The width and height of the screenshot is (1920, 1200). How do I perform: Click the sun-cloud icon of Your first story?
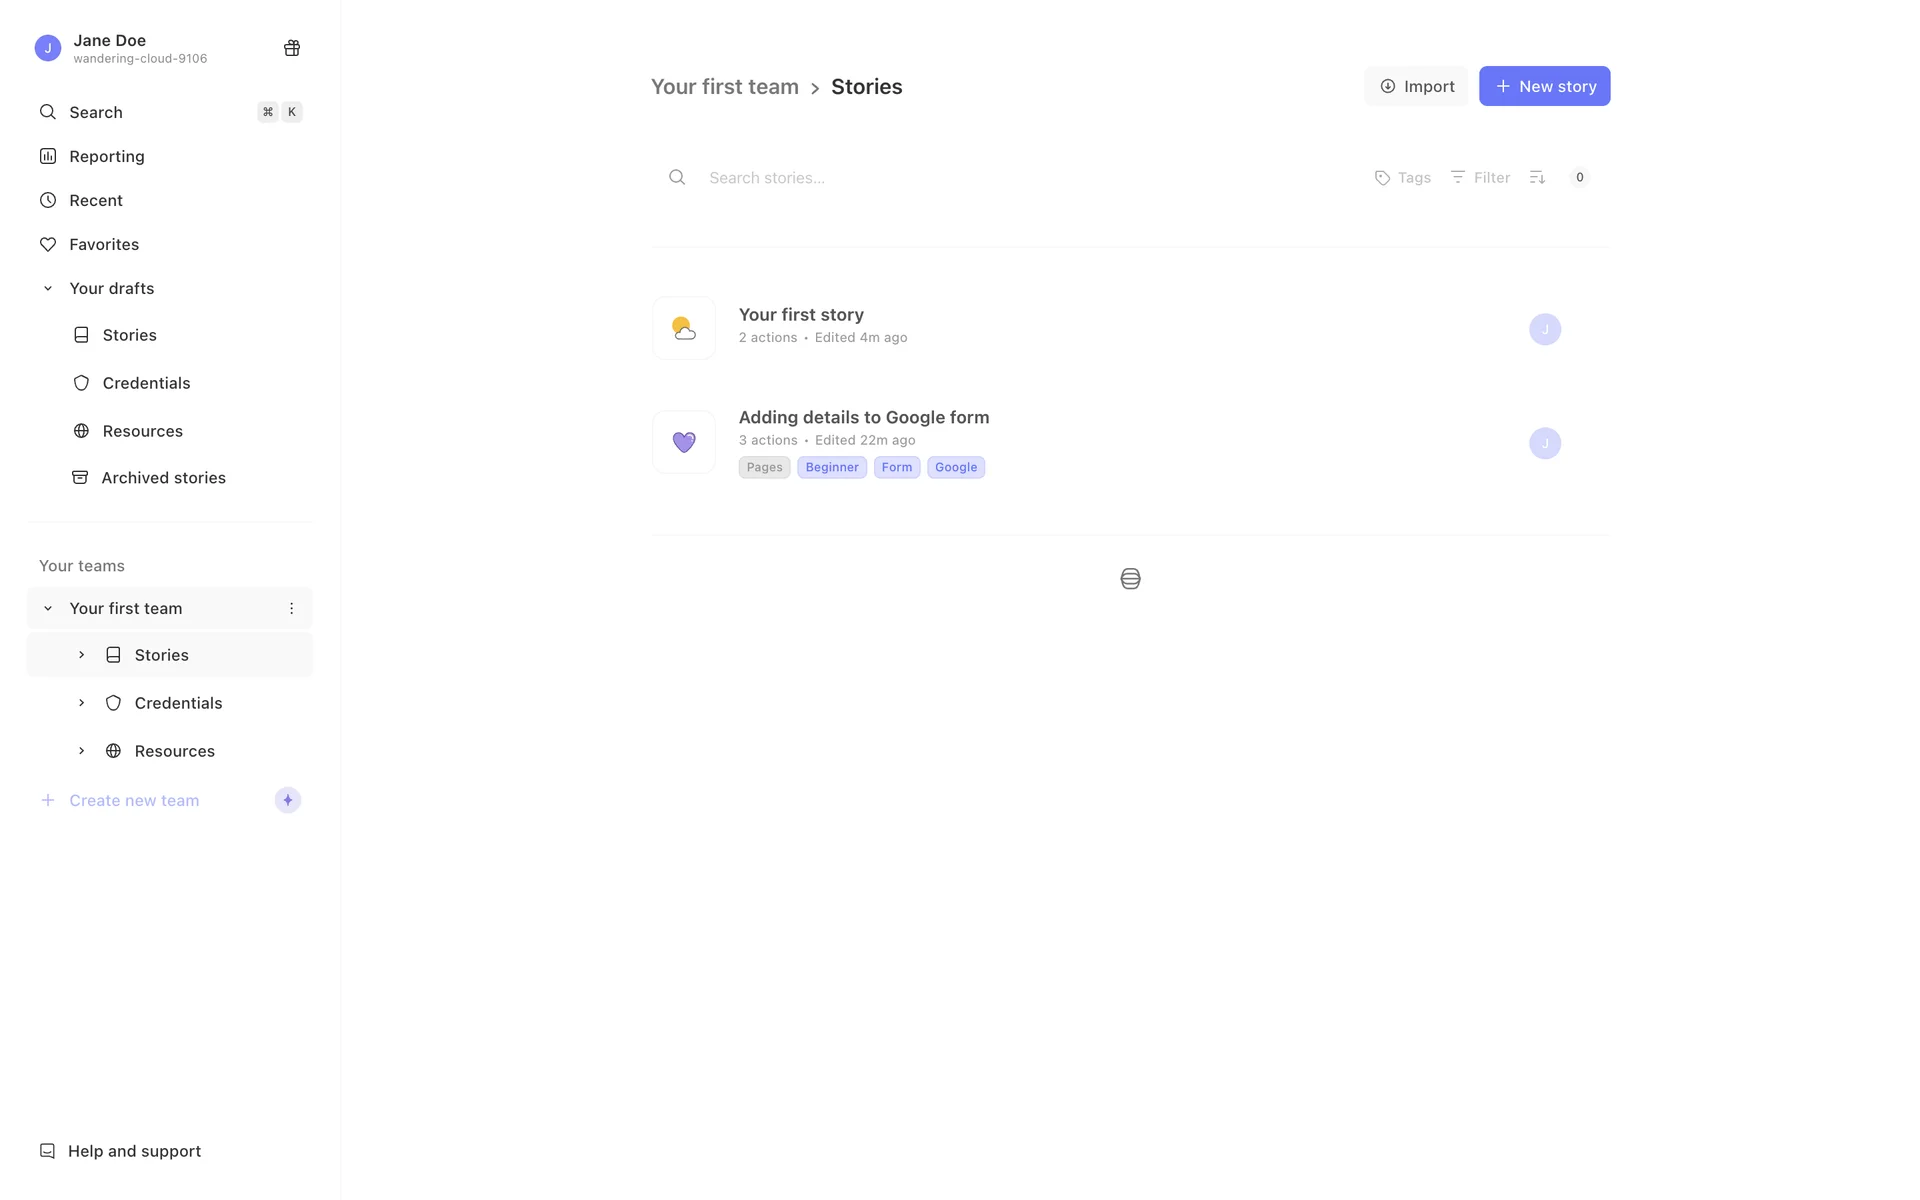[x=684, y=328]
